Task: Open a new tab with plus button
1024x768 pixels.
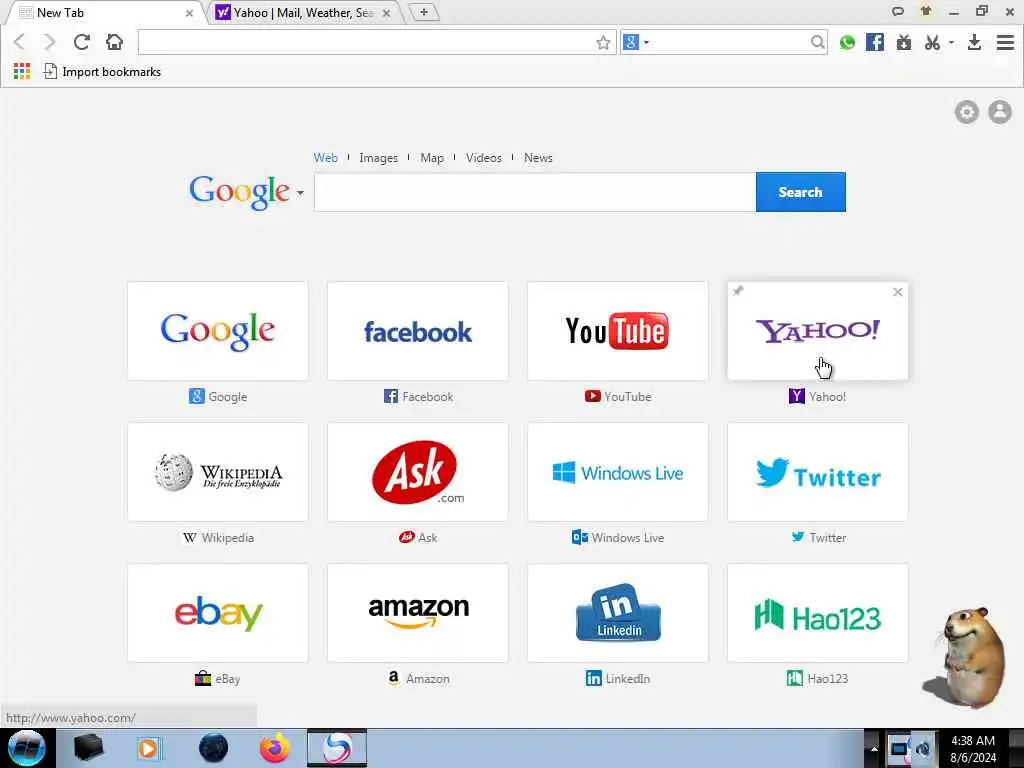Action: (424, 12)
